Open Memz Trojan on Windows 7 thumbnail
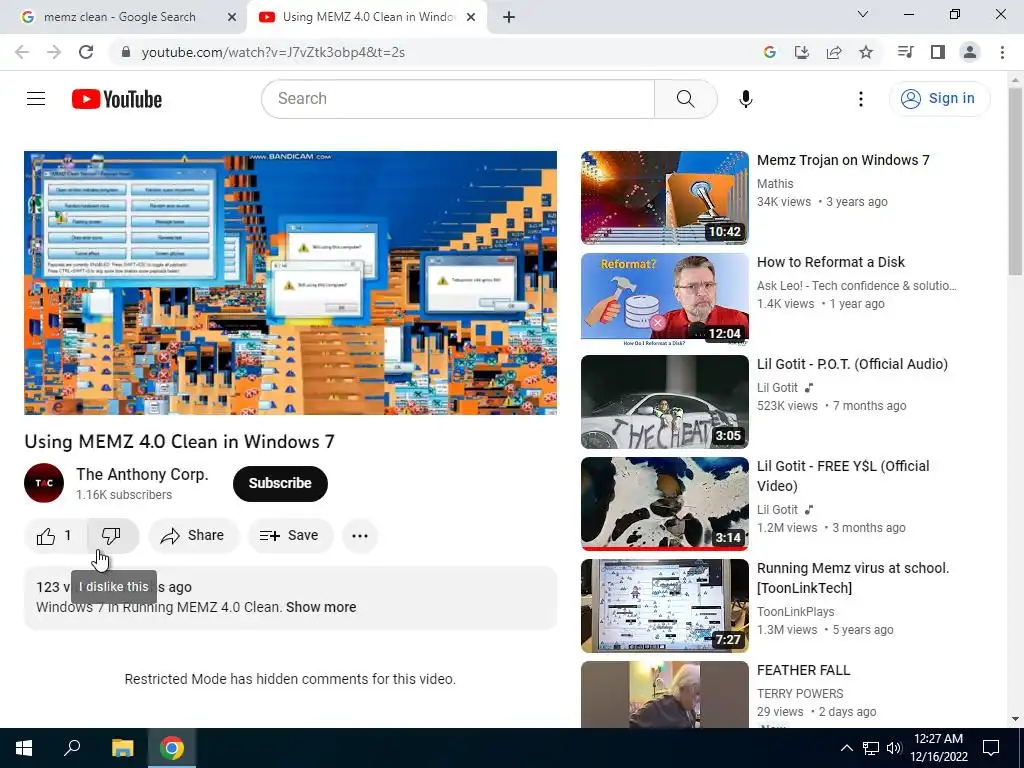 [x=665, y=198]
